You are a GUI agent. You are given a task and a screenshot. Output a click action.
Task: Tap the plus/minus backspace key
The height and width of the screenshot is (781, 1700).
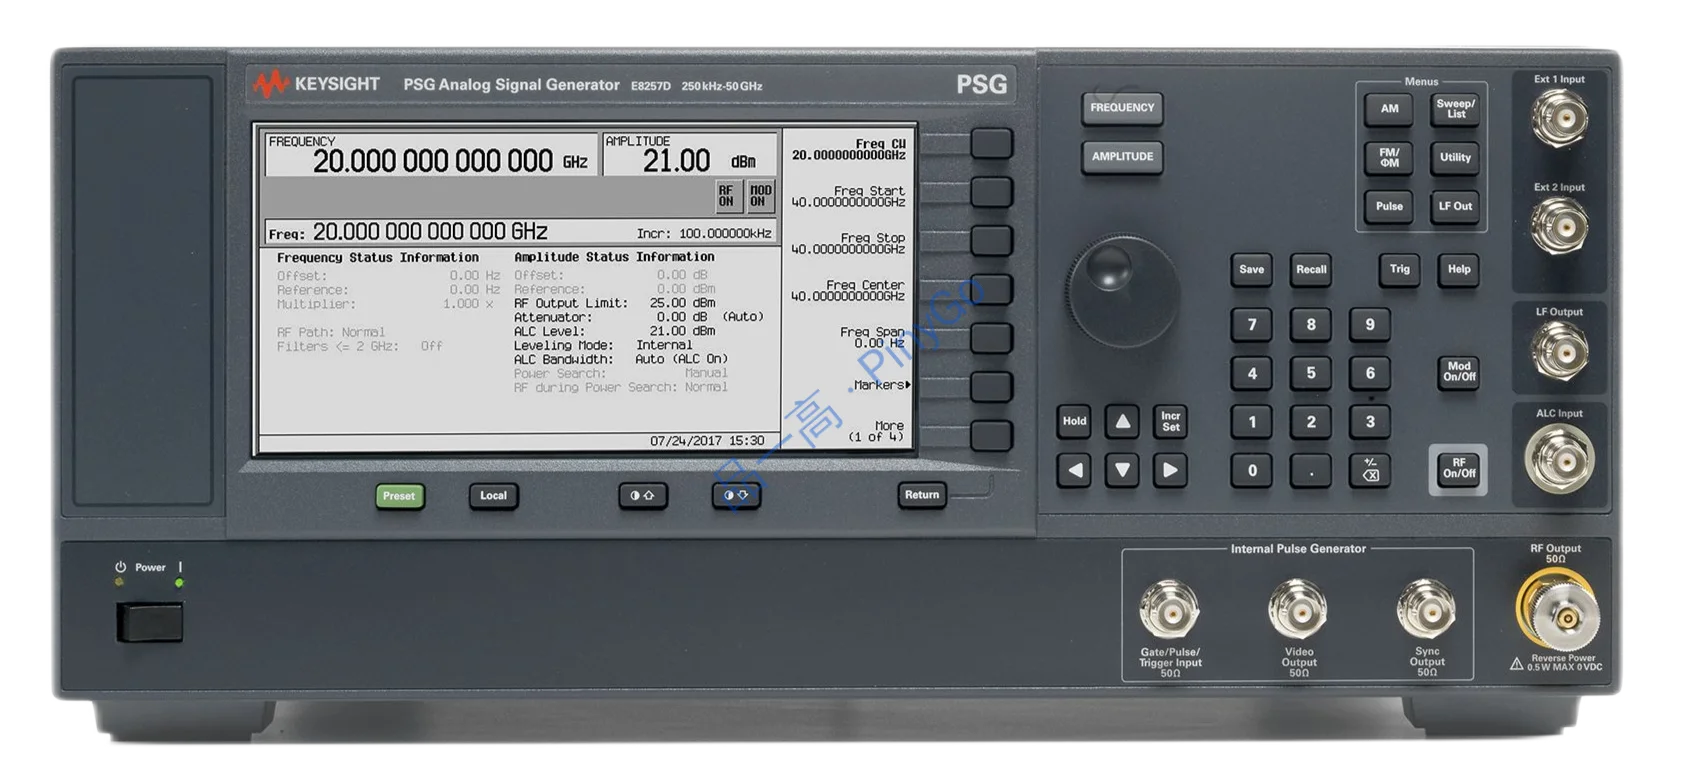1370,471
